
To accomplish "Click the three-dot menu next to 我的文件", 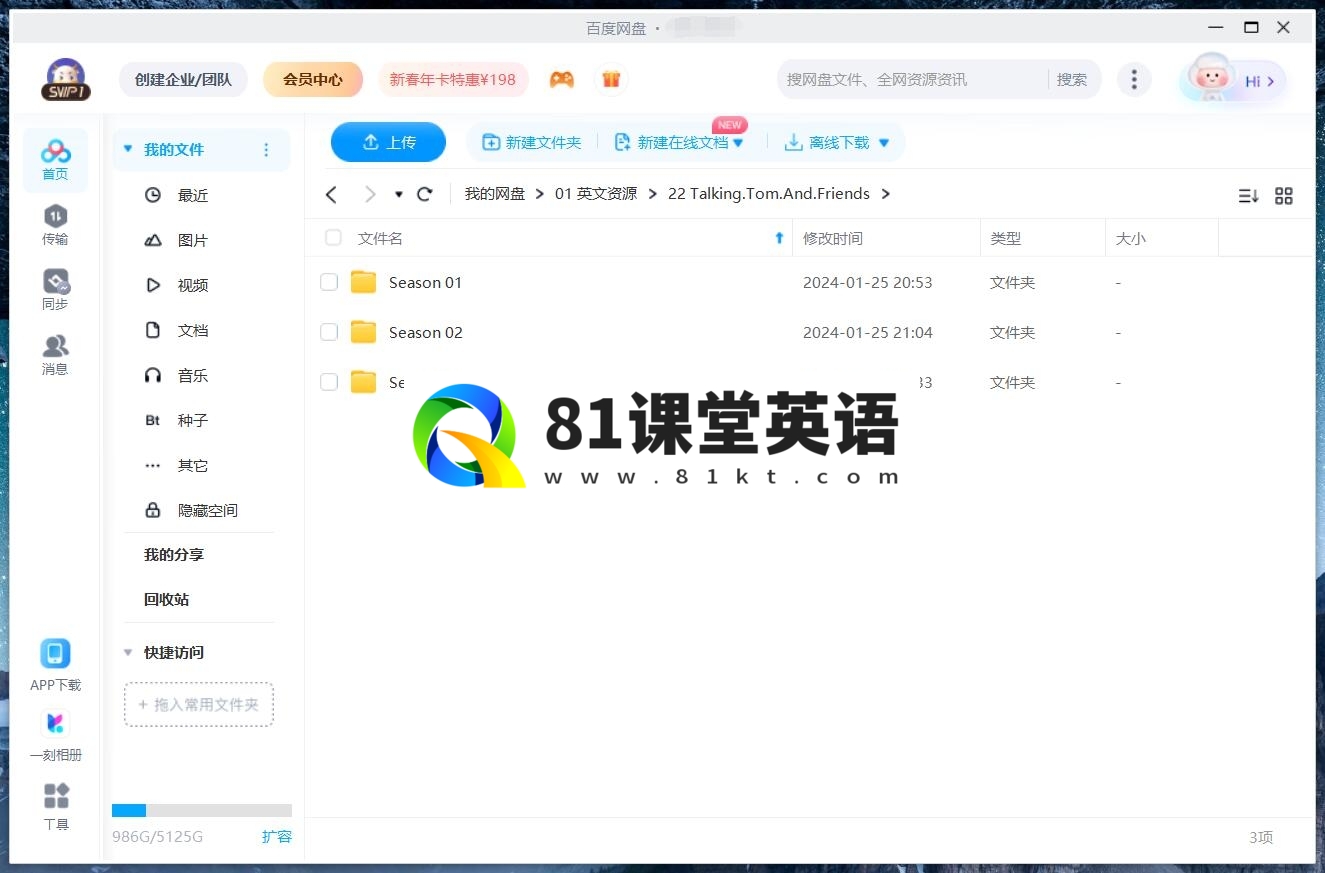I will point(266,150).
